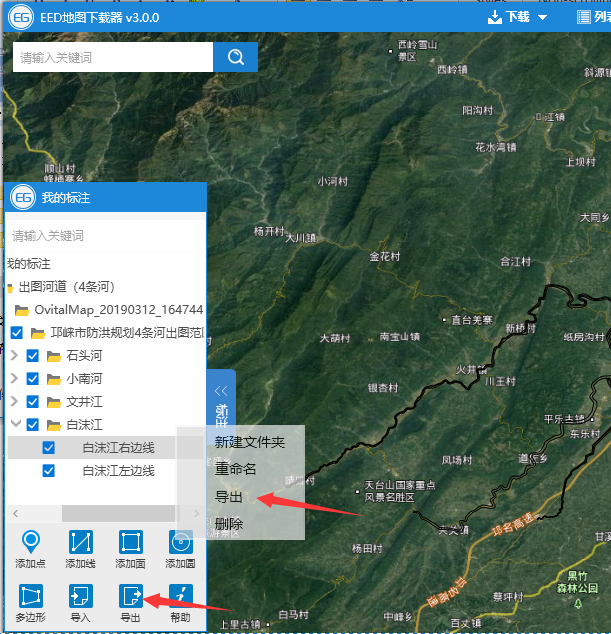Toggle the 白沫江右边线 checkbox
611x634 pixels.
48,448
